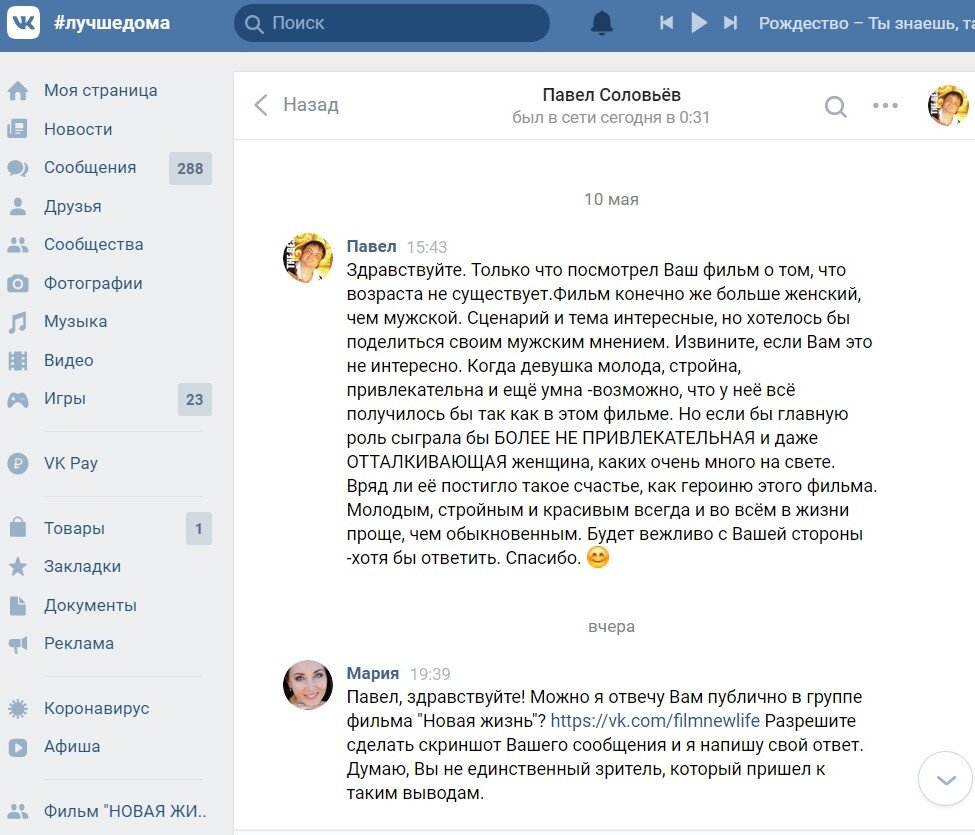Open Афиша section
The width and height of the screenshot is (975, 835).
(72, 746)
